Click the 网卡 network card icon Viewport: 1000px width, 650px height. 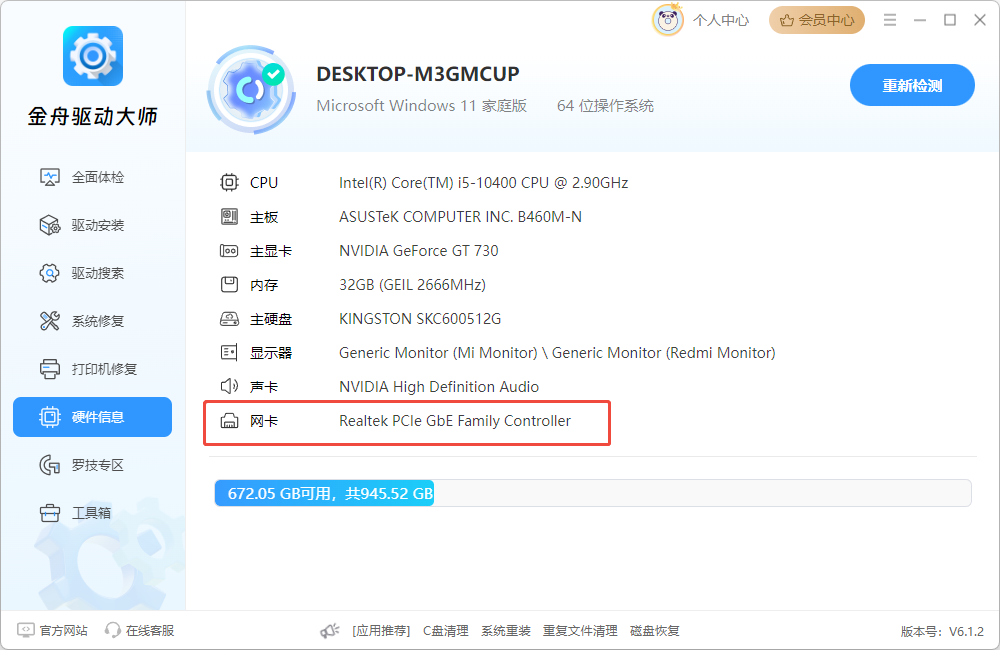229,421
